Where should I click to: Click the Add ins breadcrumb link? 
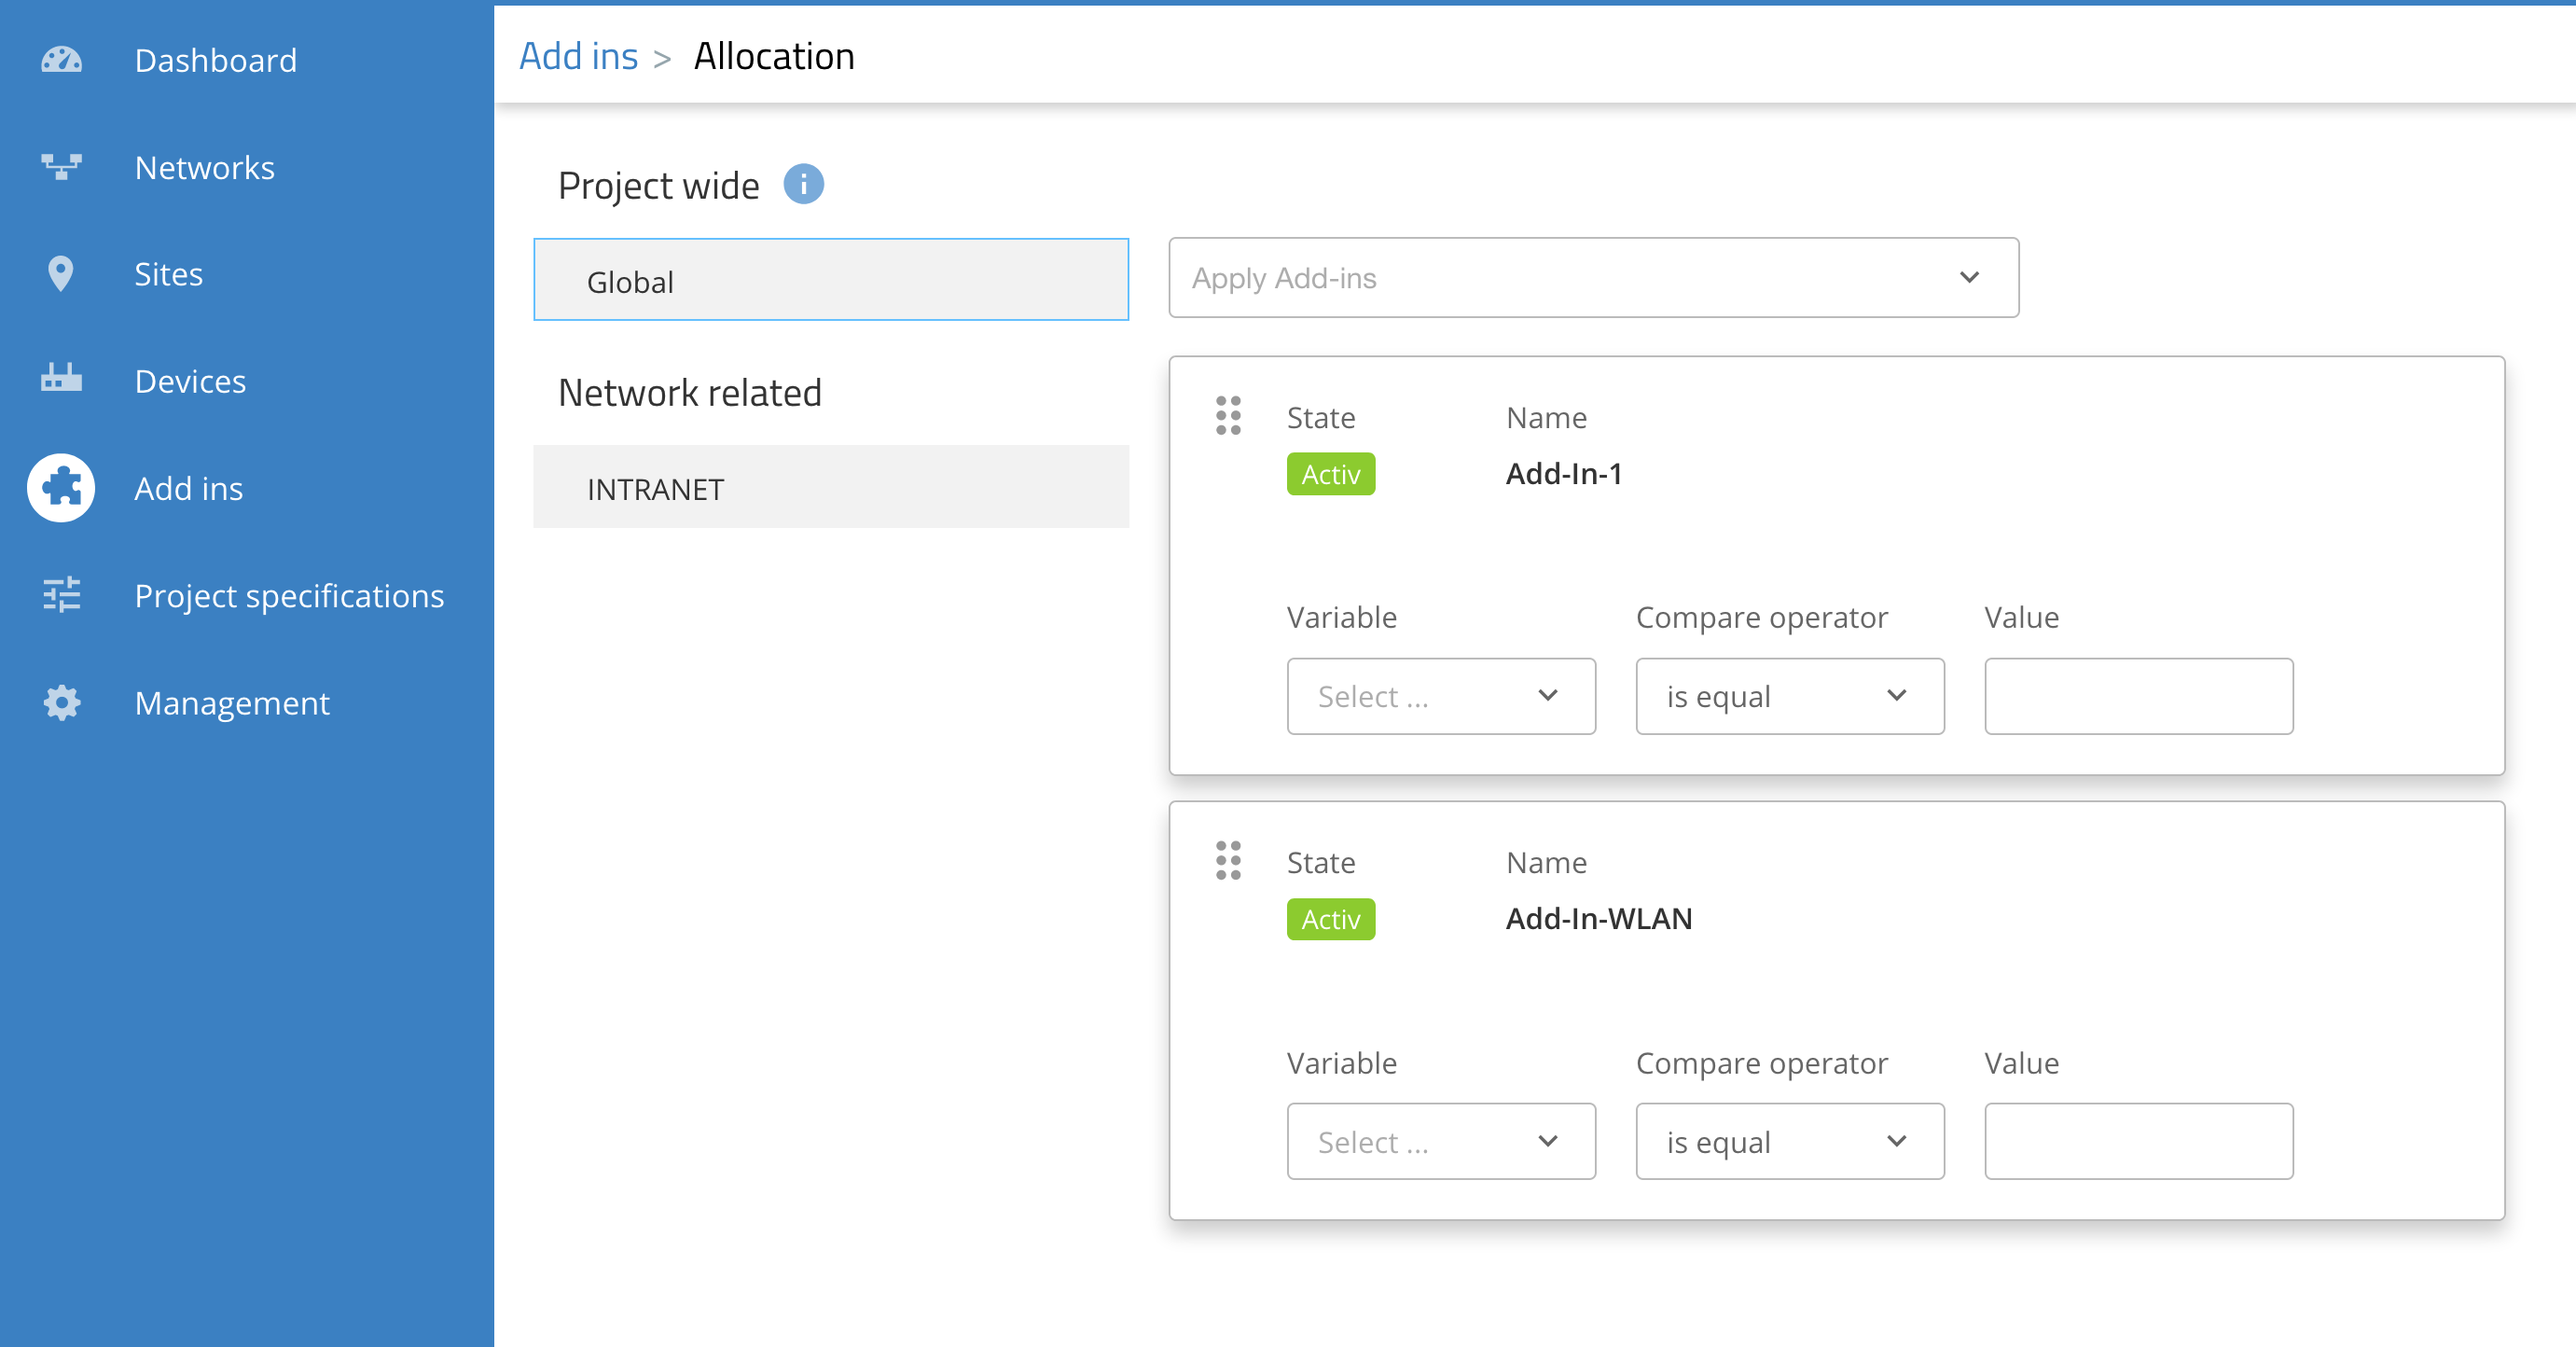pyautogui.click(x=578, y=56)
